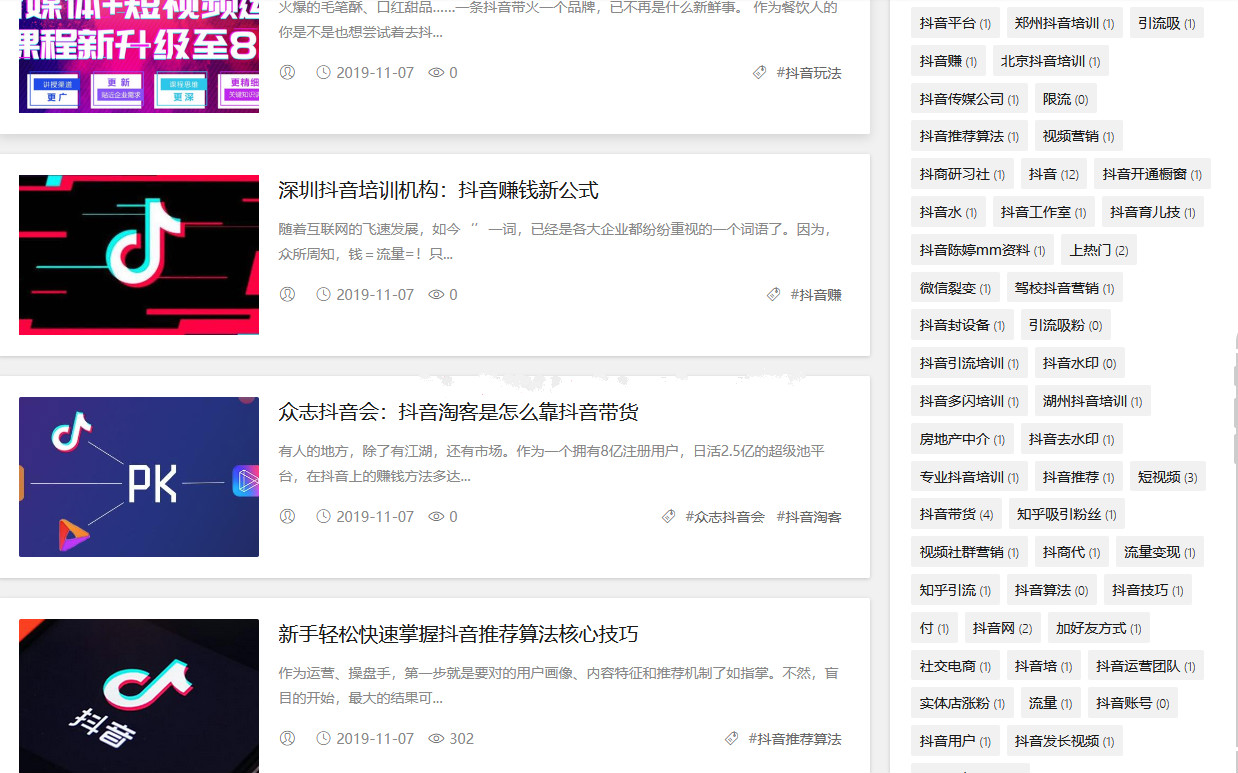The height and width of the screenshot is (773, 1238).
Task: Select the 郑州抖音培训 tag
Action: coord(1064,23)
